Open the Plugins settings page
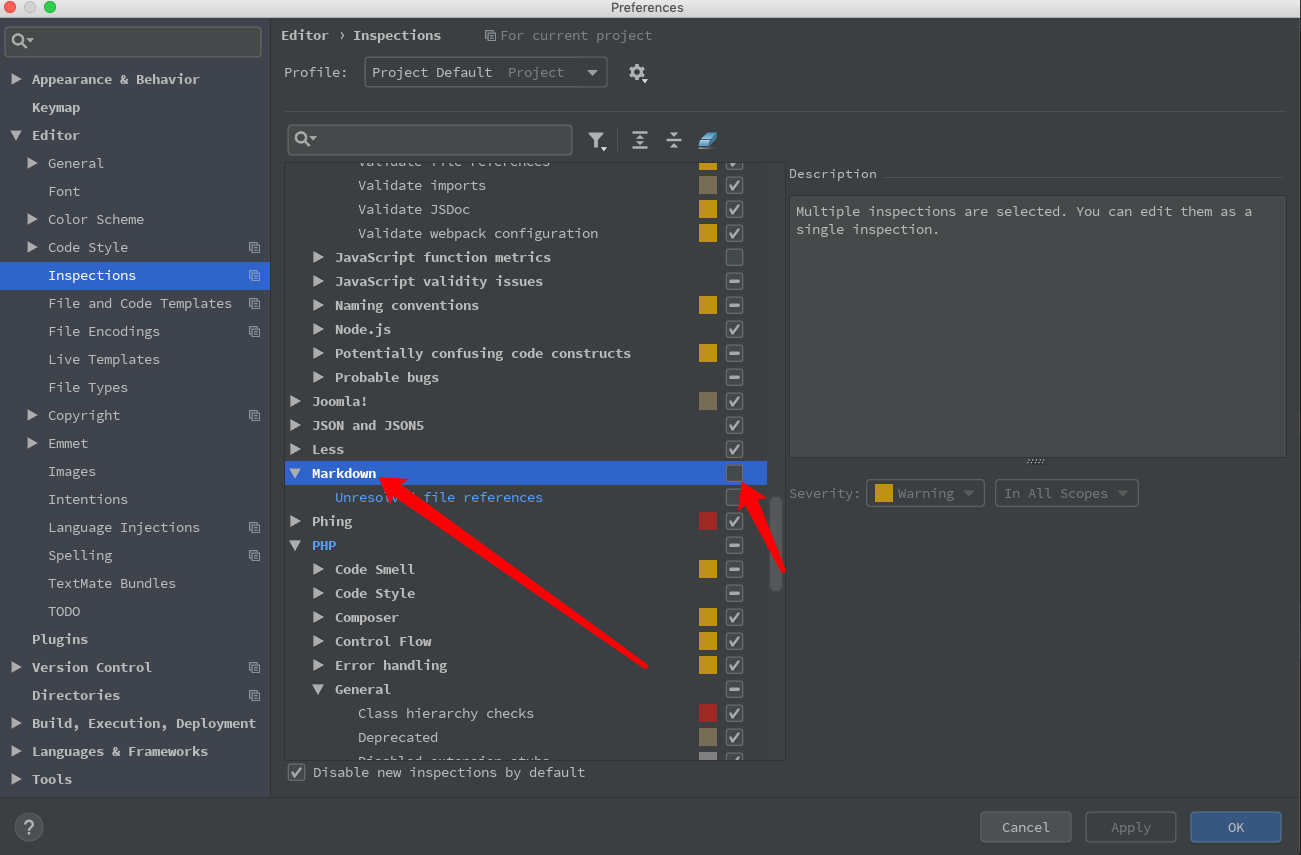The image size is (1301, 855). (x=60, y=640)
